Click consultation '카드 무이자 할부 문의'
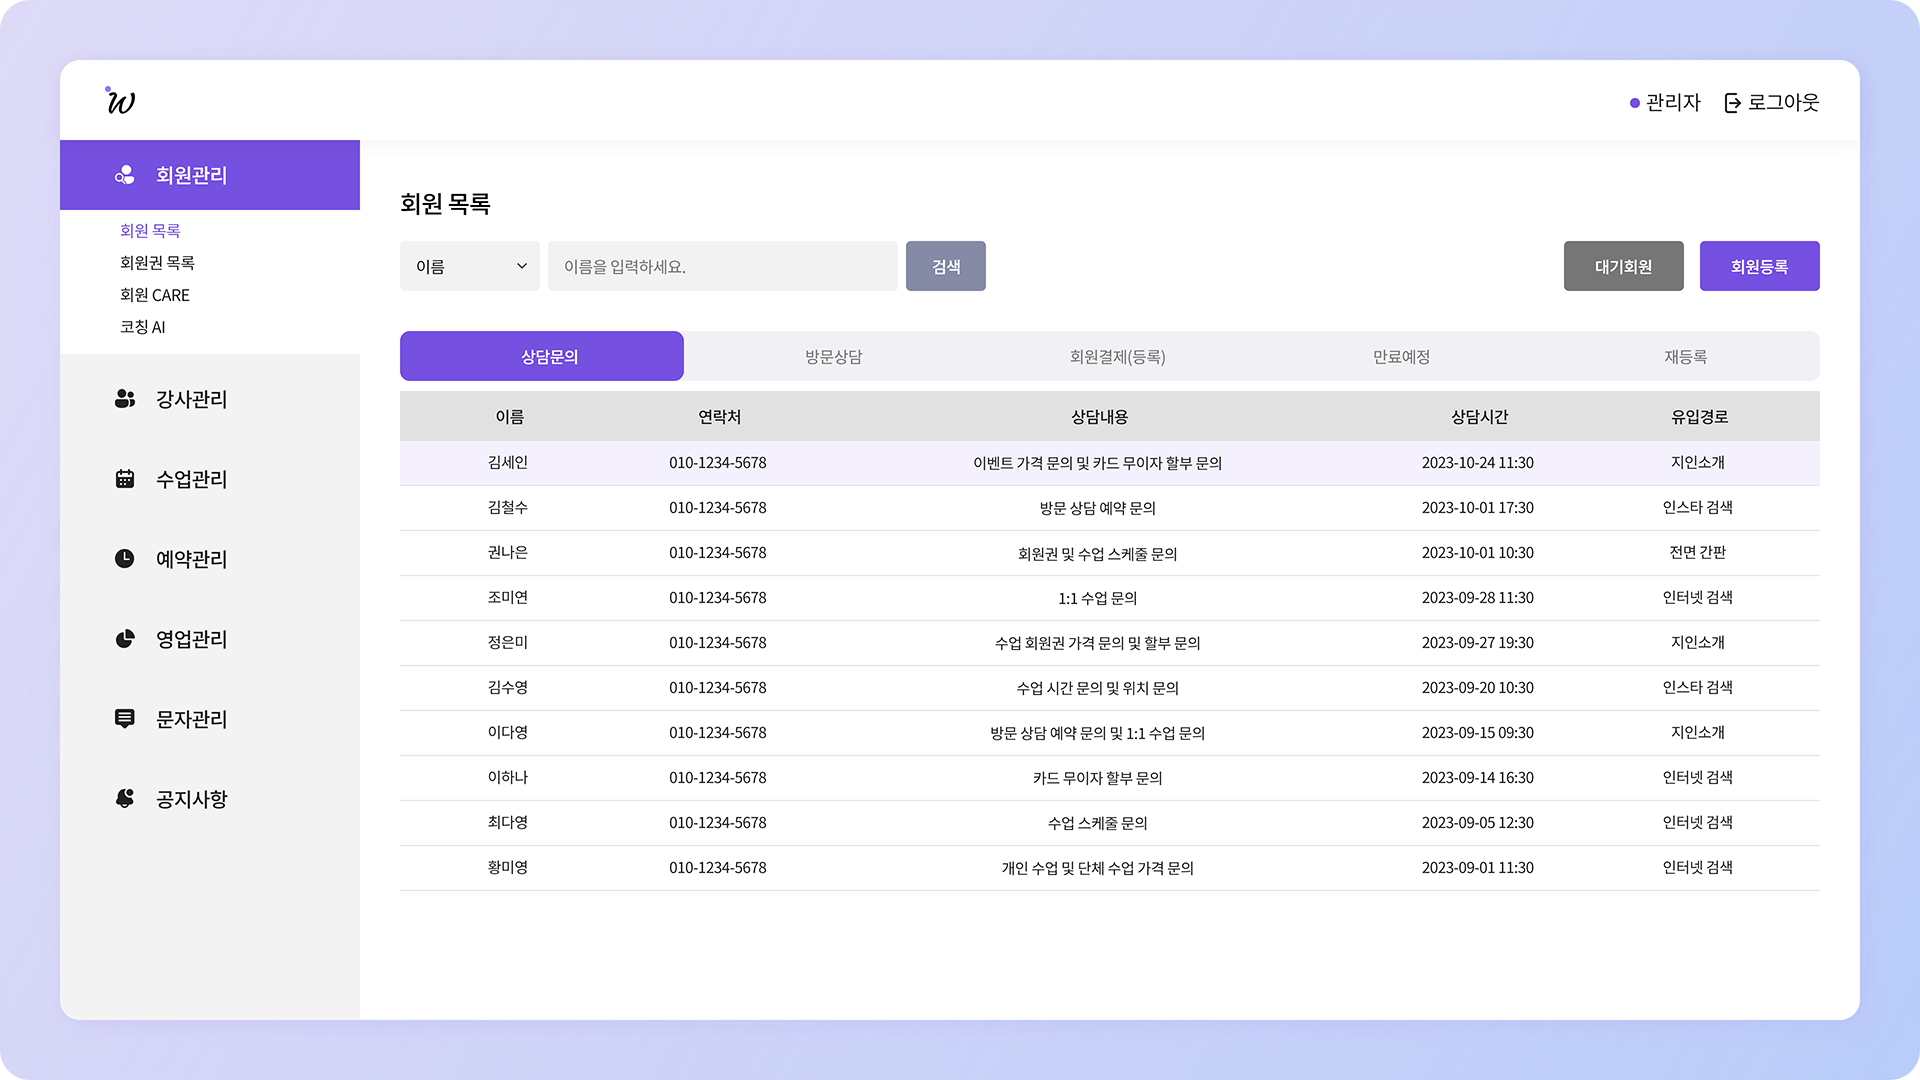 1098,778
